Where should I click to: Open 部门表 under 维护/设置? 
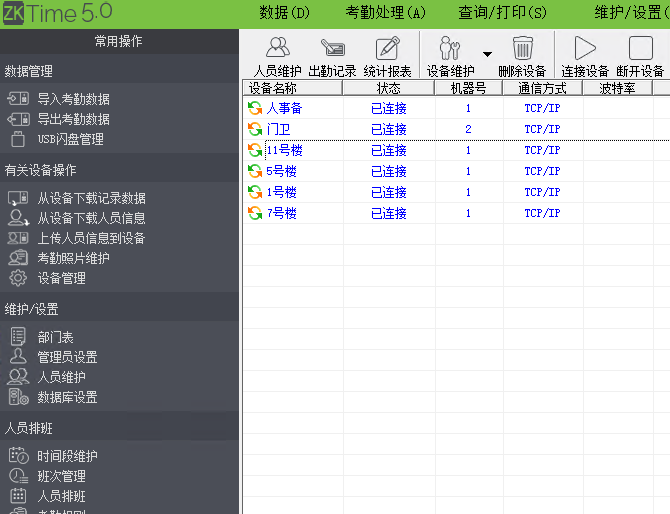pos(55,337)
